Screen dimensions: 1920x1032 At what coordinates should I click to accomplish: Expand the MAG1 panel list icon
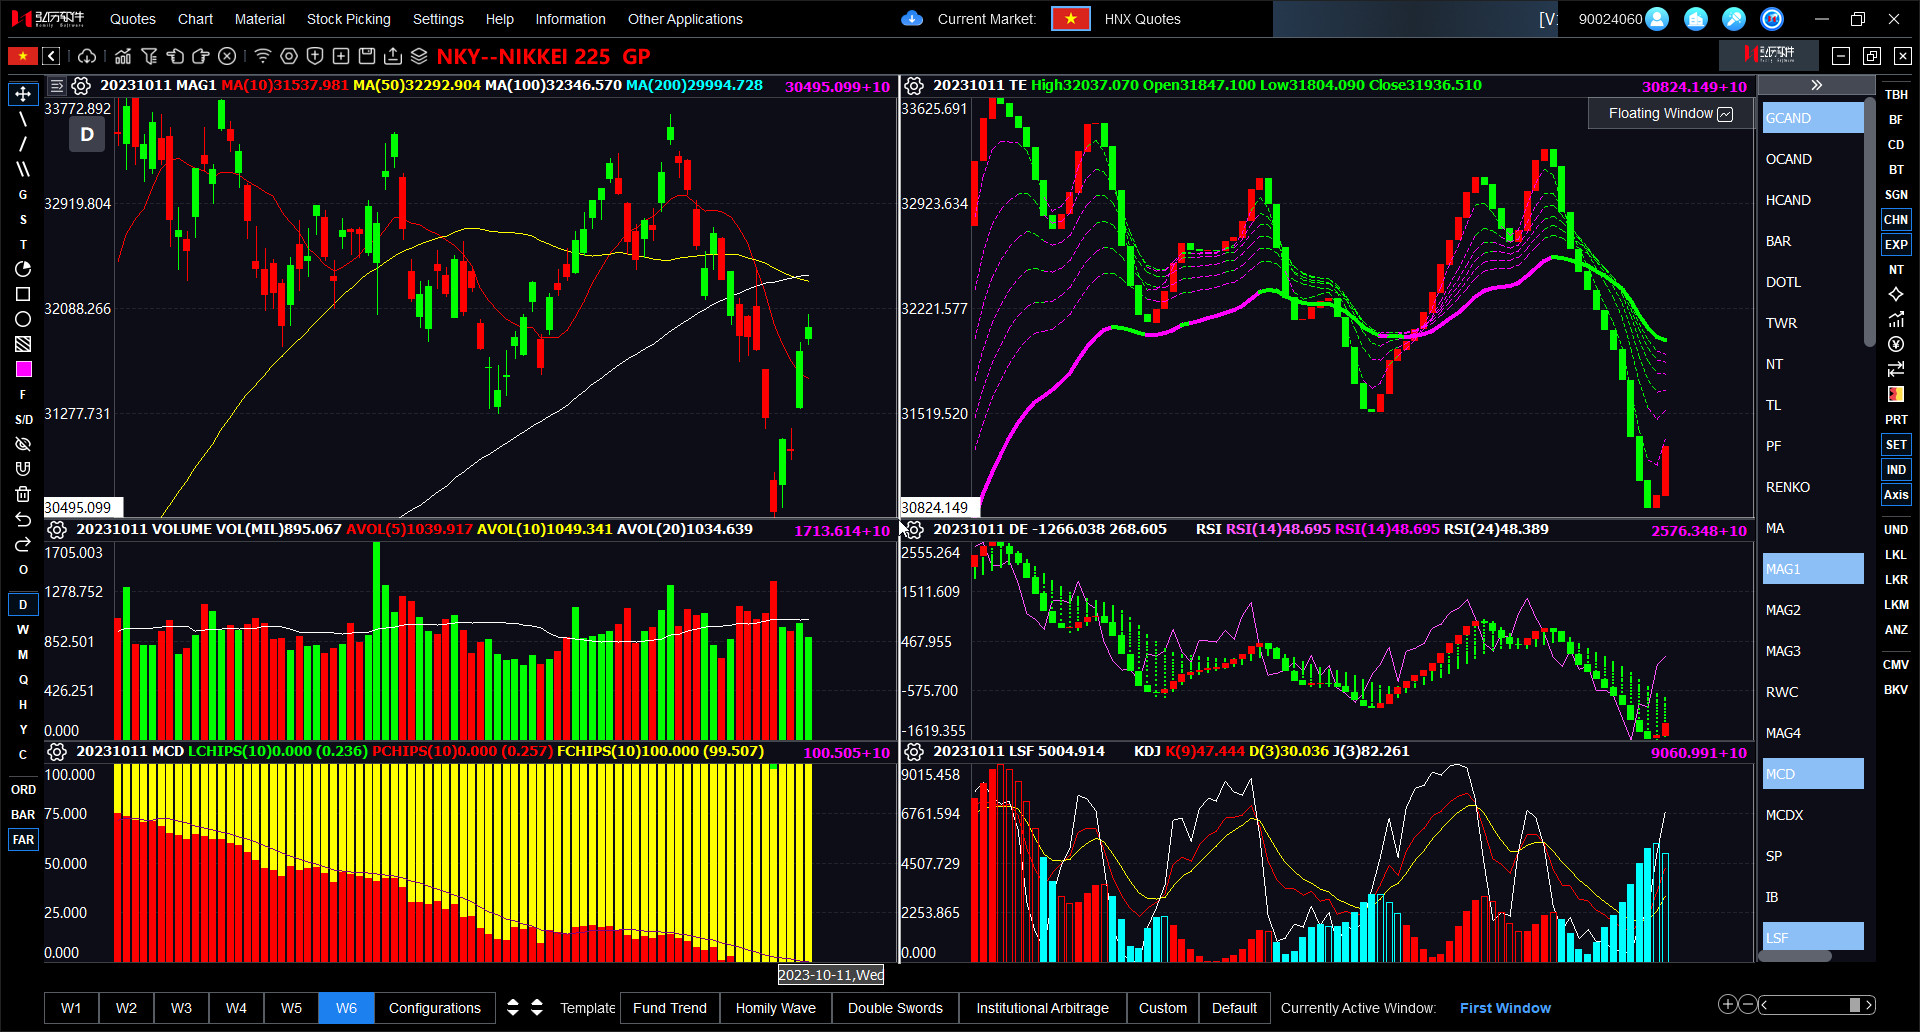coord(57,86)
